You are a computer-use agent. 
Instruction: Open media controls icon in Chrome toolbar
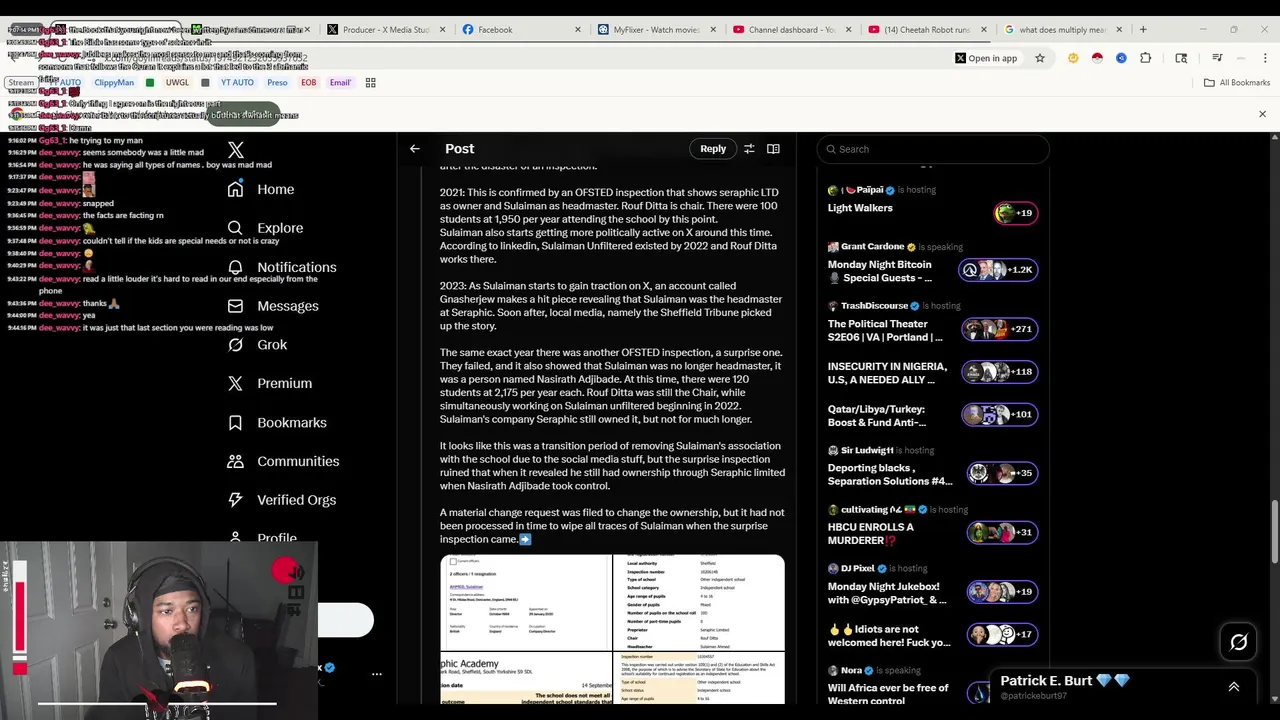1217,58
